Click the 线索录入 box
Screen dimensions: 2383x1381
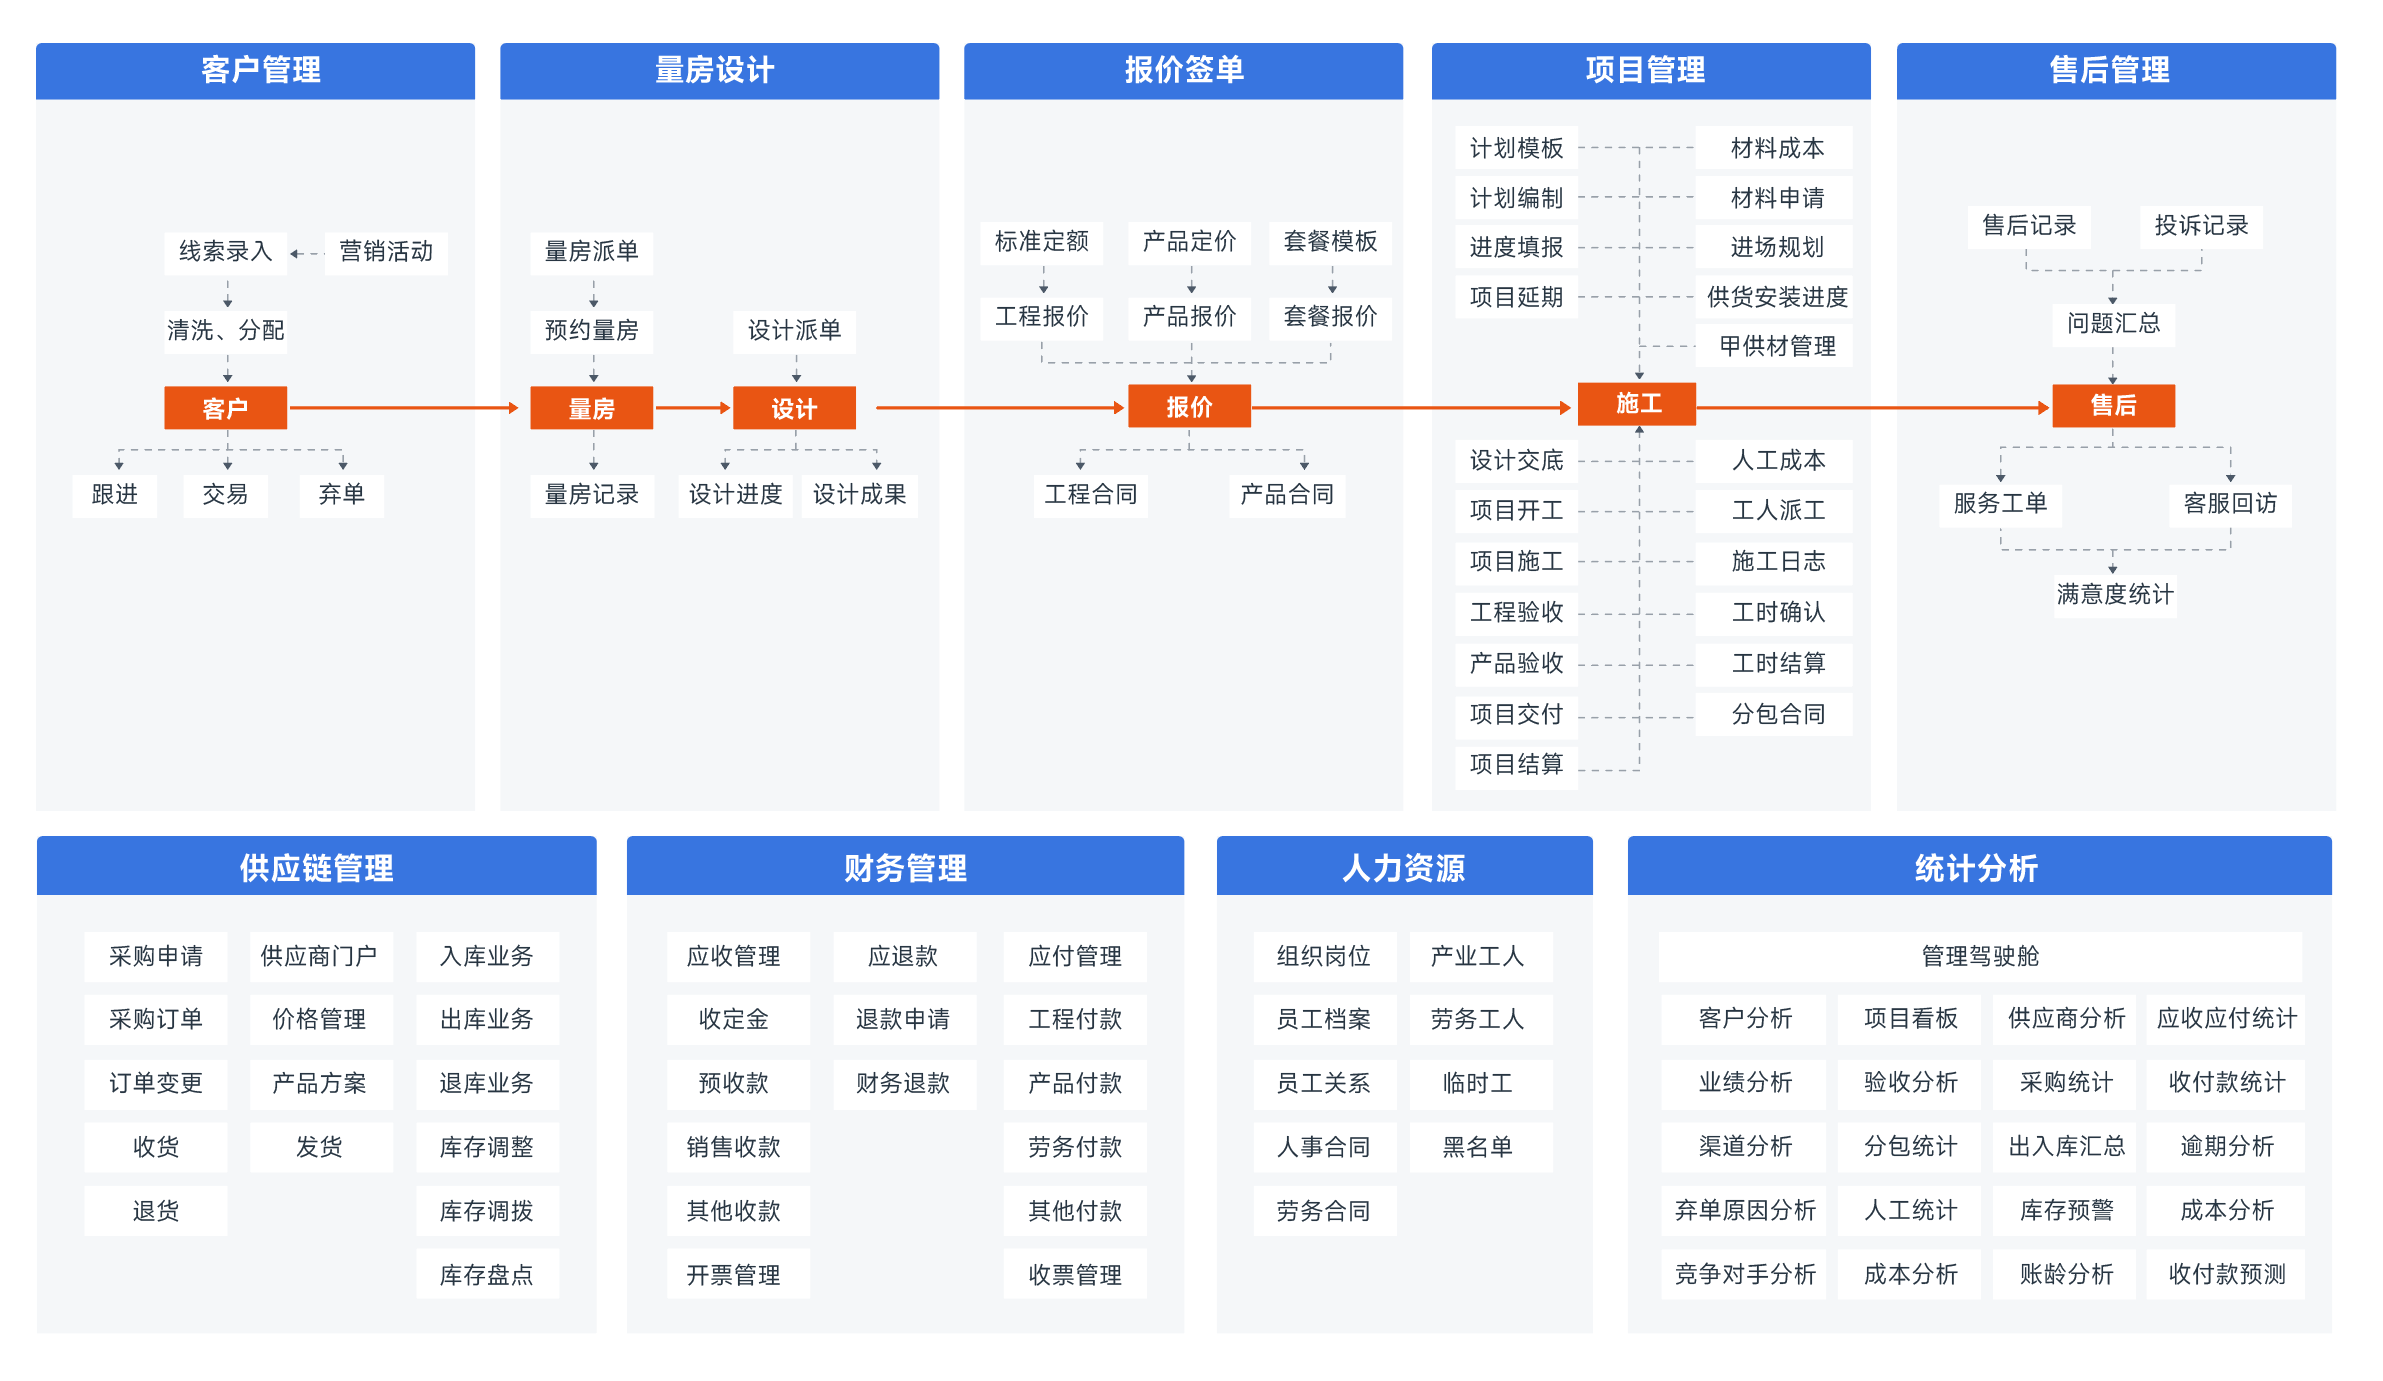pos(224,253)
